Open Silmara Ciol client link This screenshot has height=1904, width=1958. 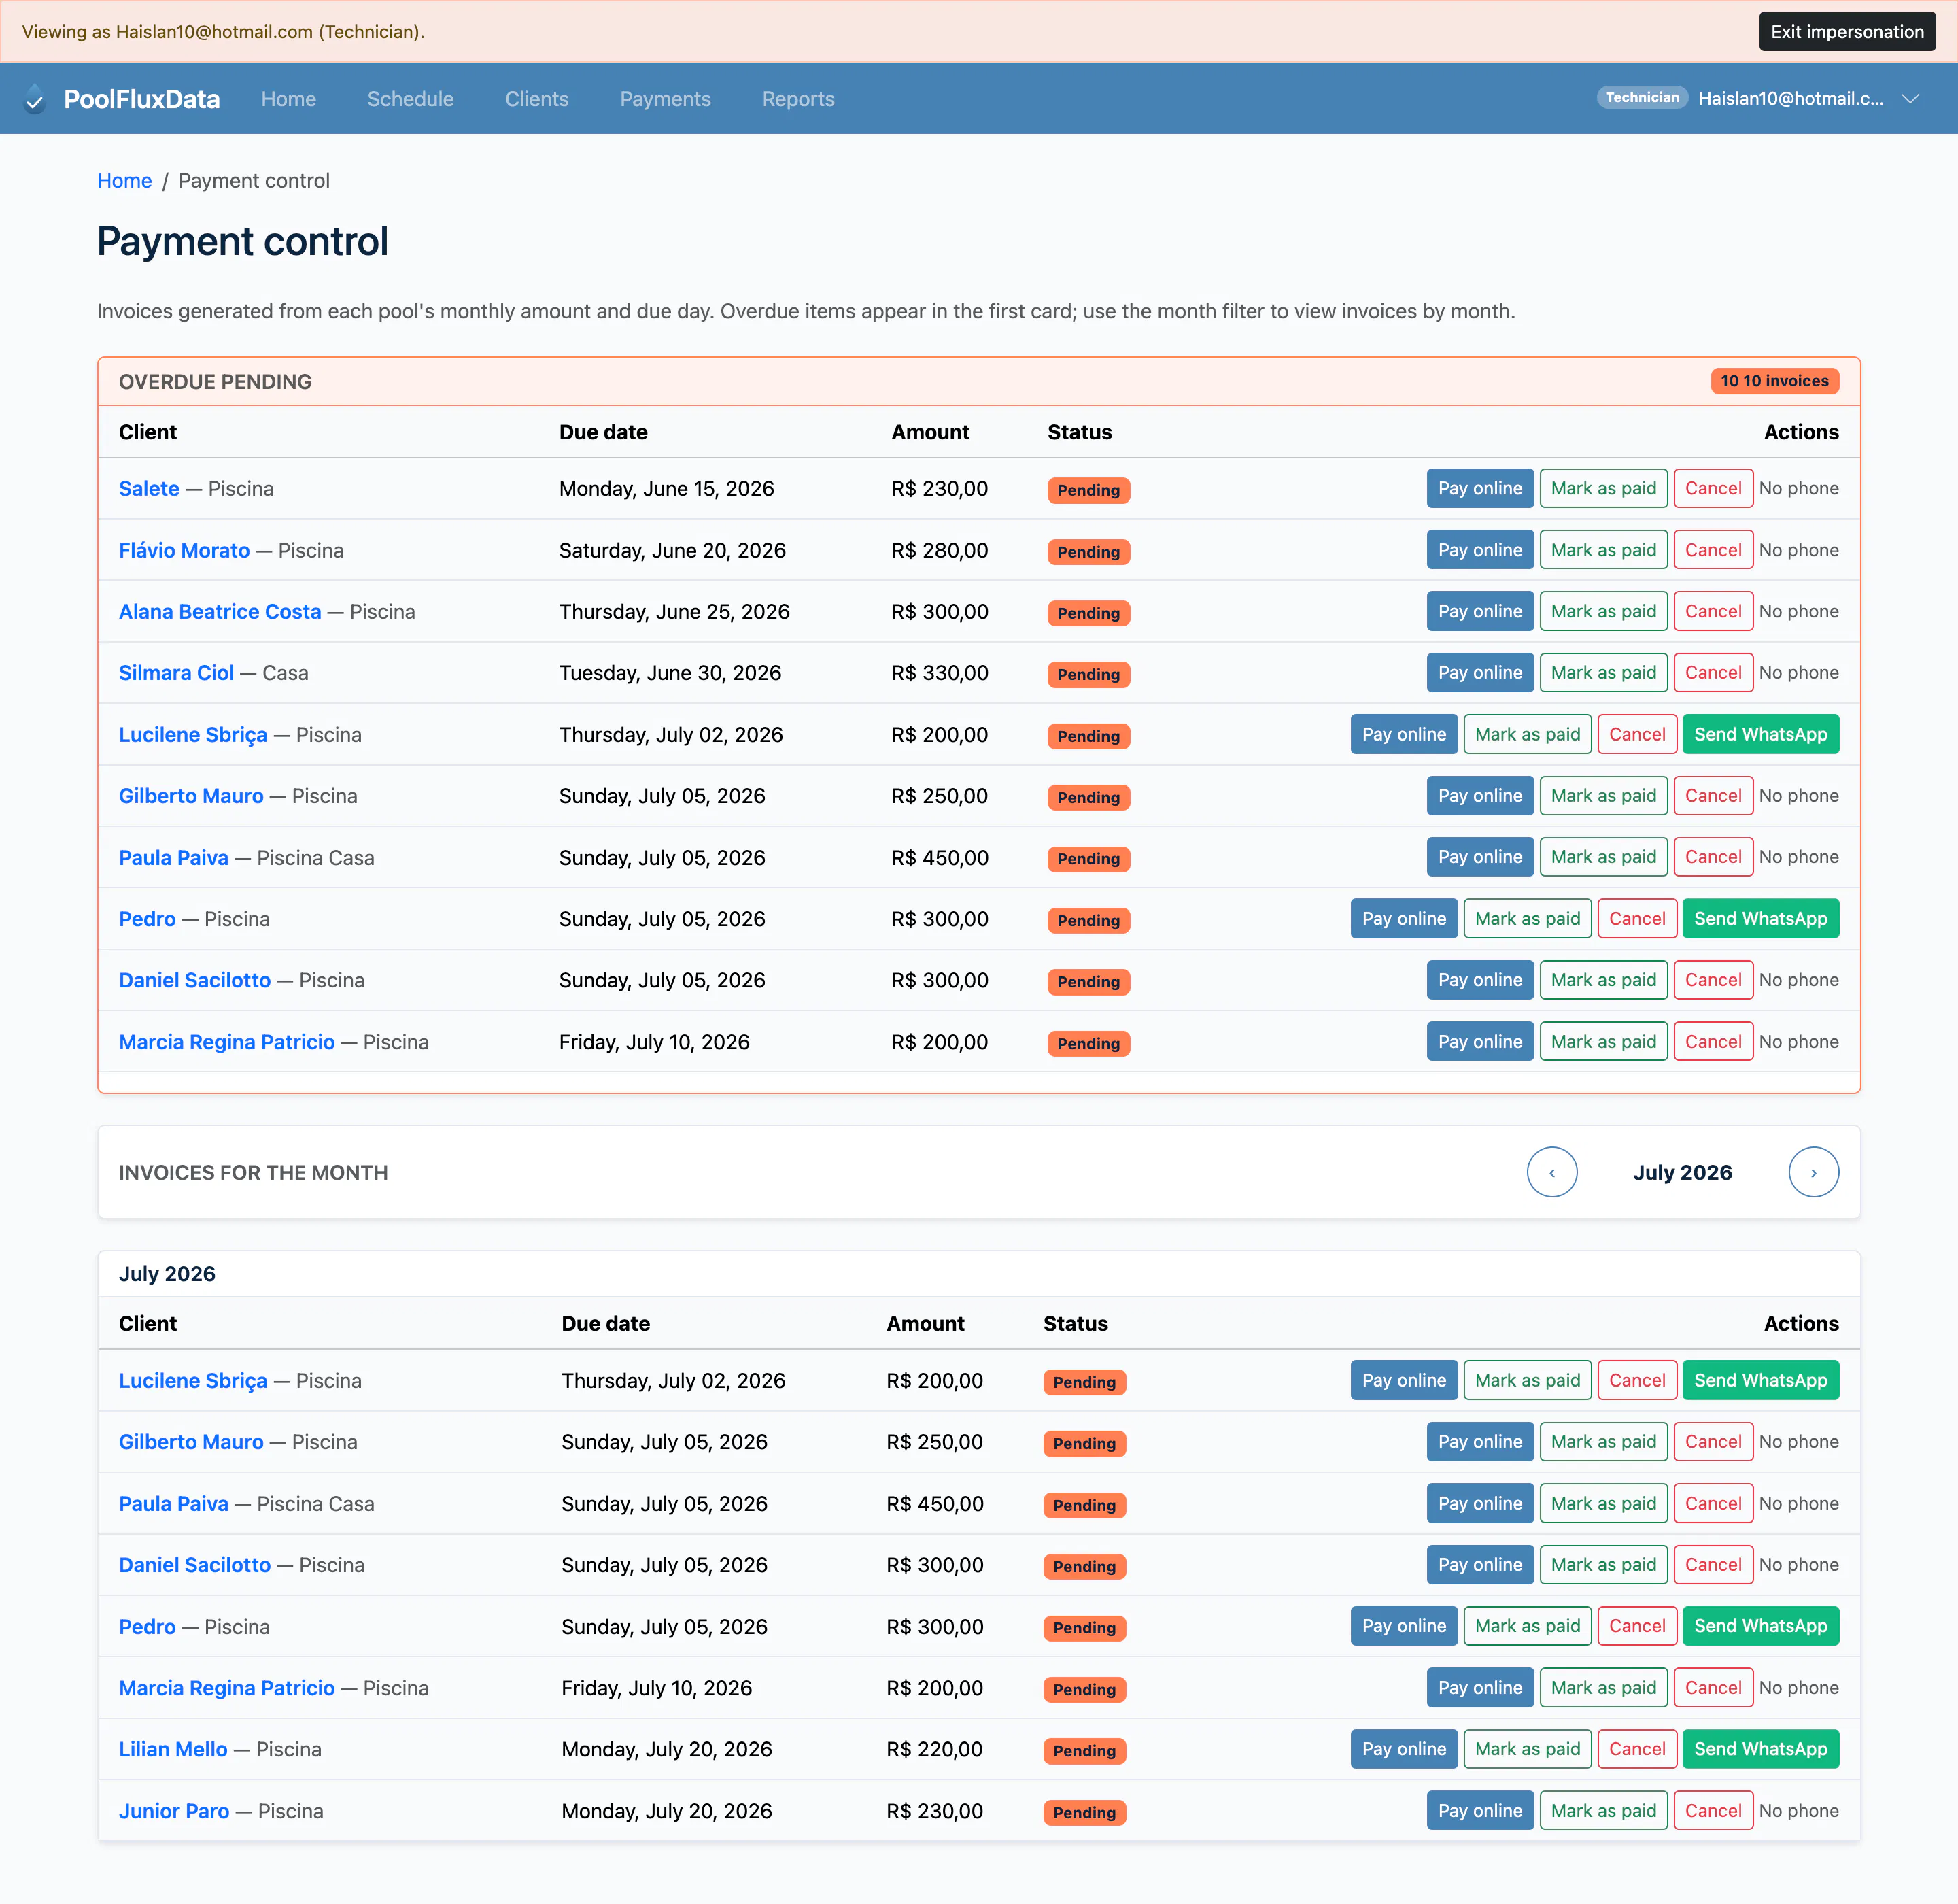click(x=176, y=673)
